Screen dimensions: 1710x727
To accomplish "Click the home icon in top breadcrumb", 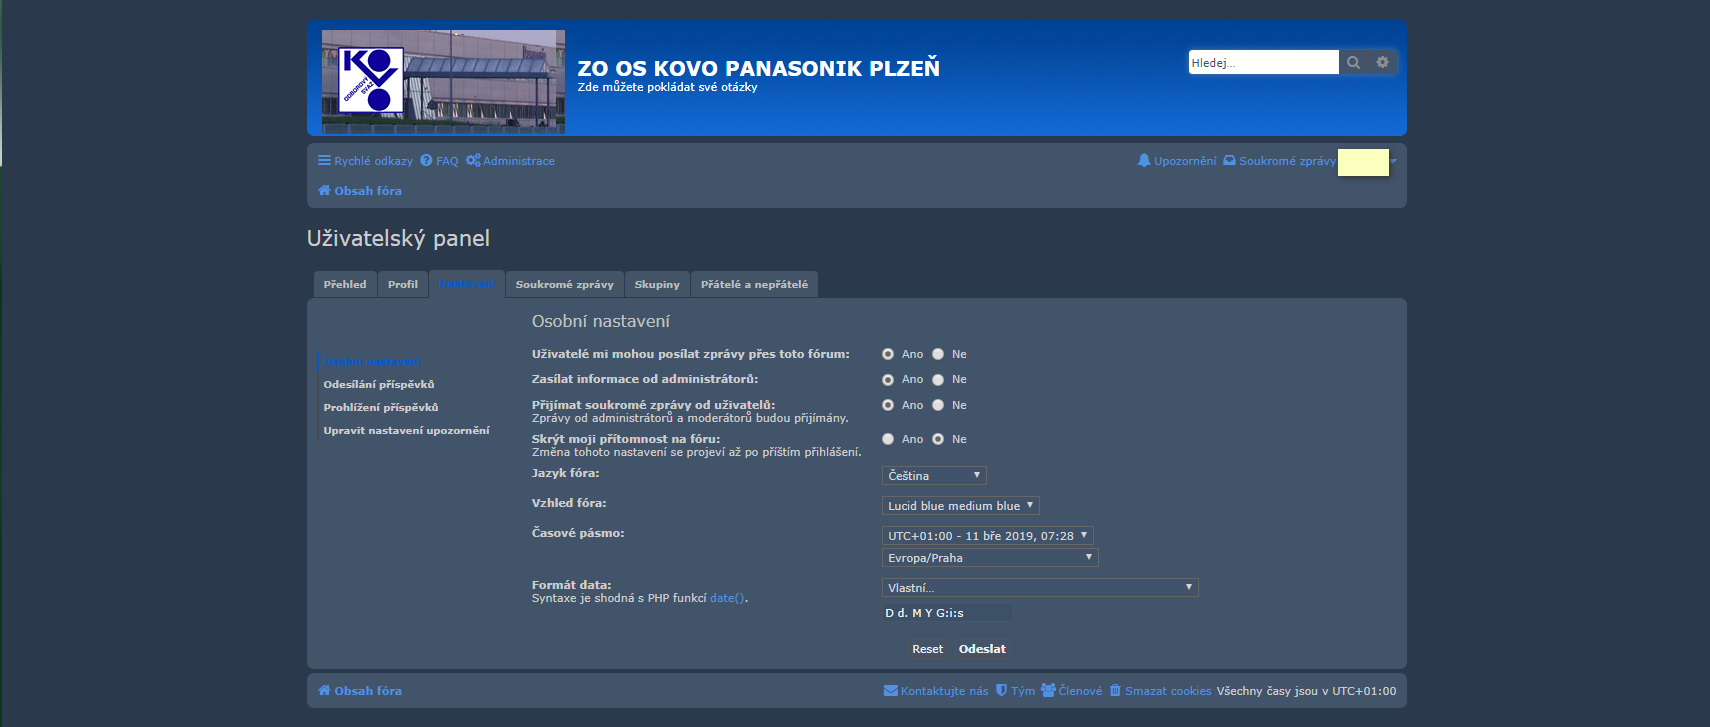I will [324, 190].
